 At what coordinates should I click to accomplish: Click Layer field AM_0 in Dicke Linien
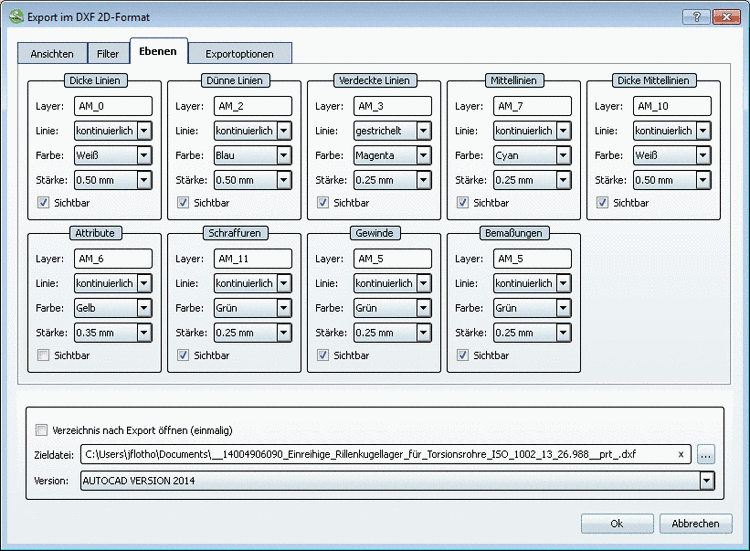coord(113,106)
